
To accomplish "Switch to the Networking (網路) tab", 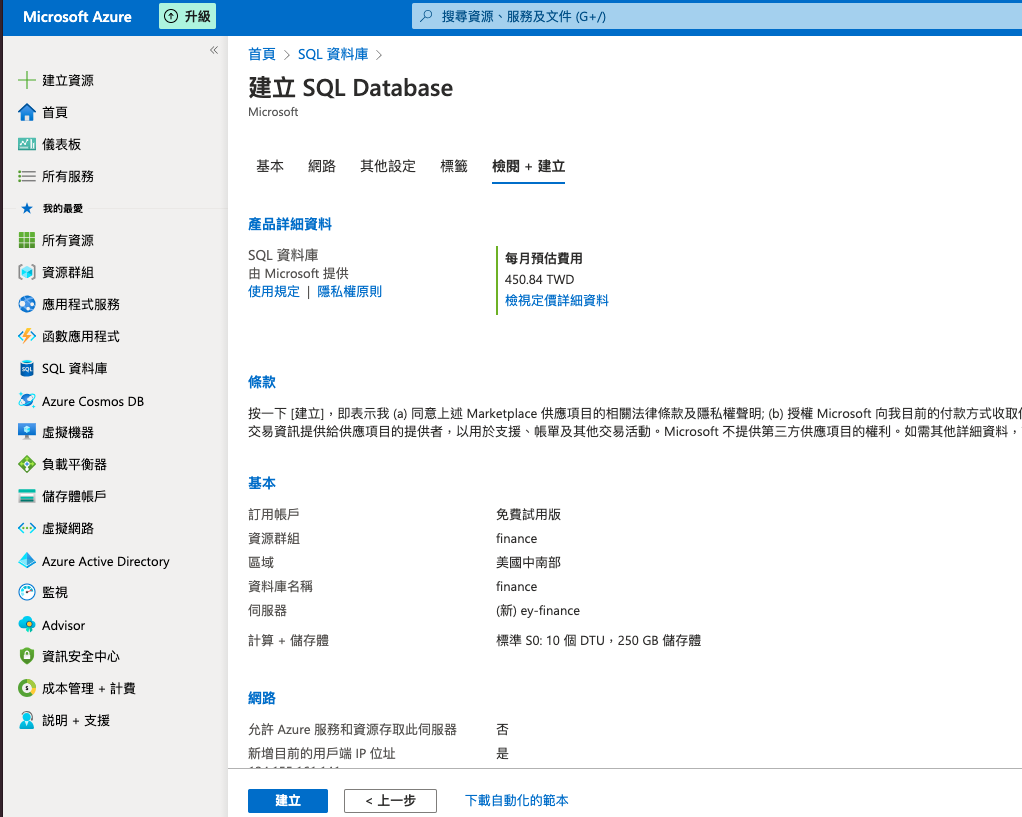I will 322,166.
